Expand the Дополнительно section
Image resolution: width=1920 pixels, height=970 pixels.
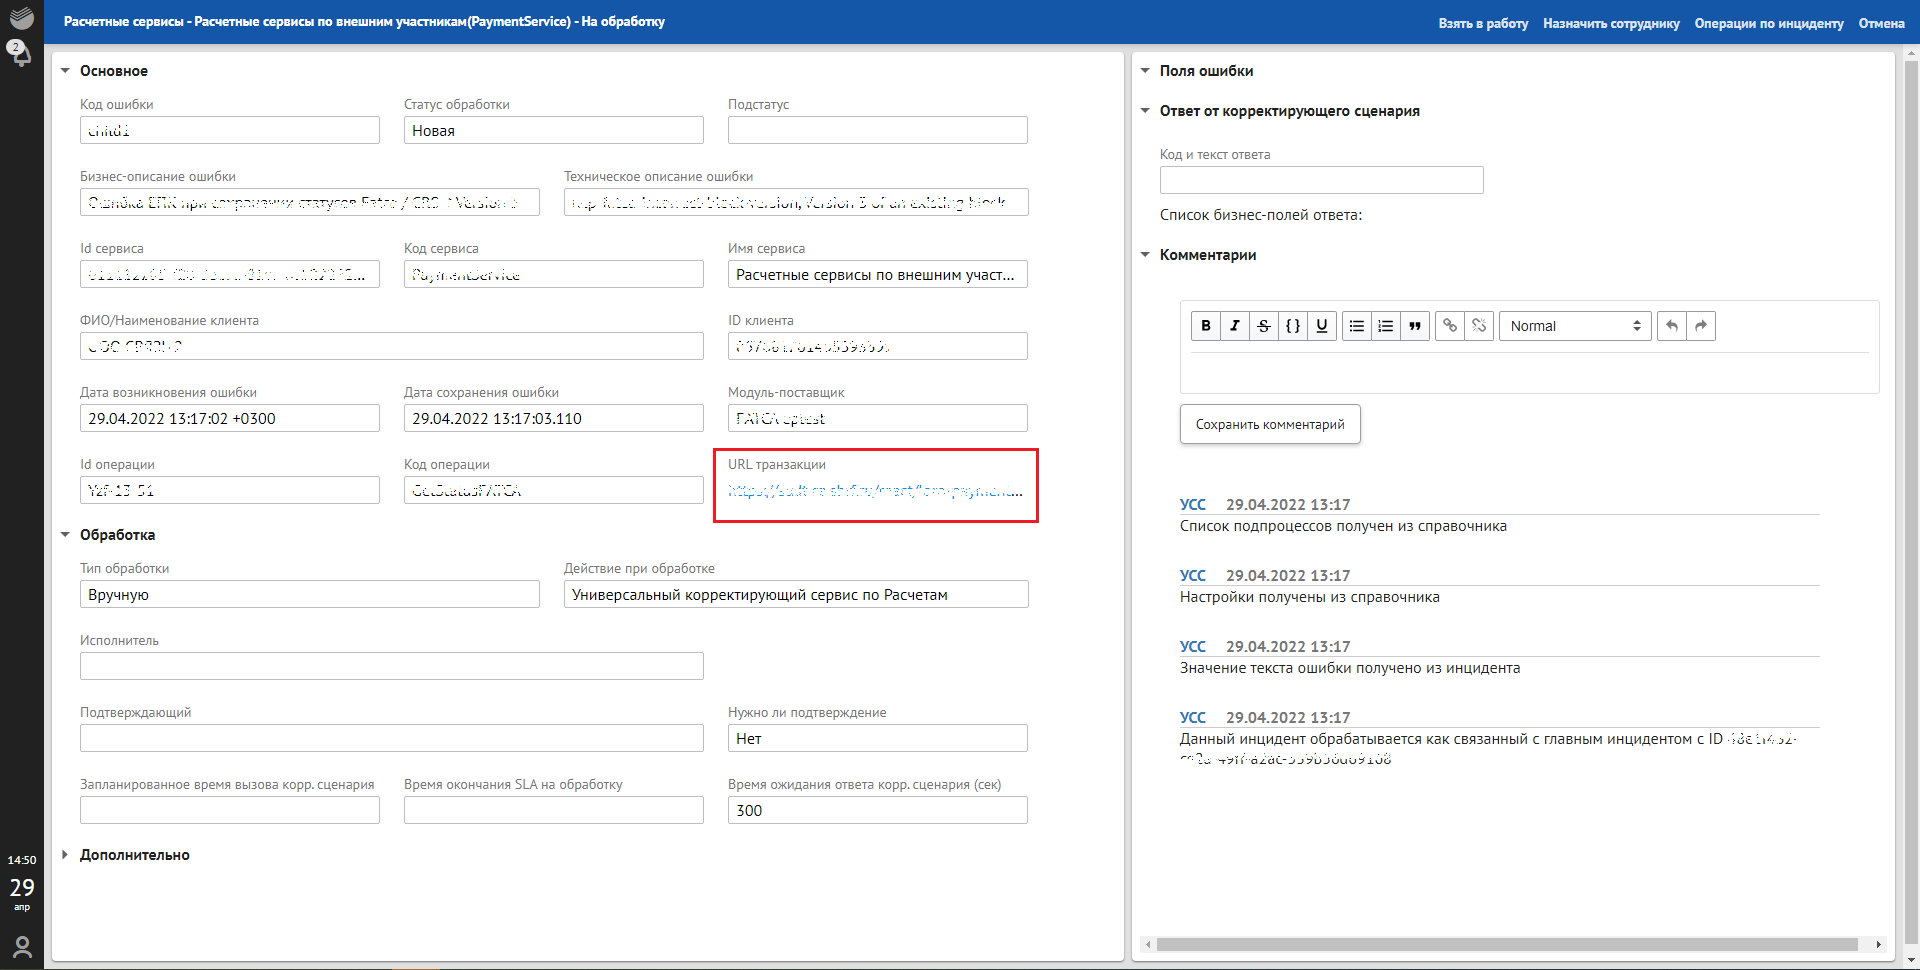click(134, 855)
